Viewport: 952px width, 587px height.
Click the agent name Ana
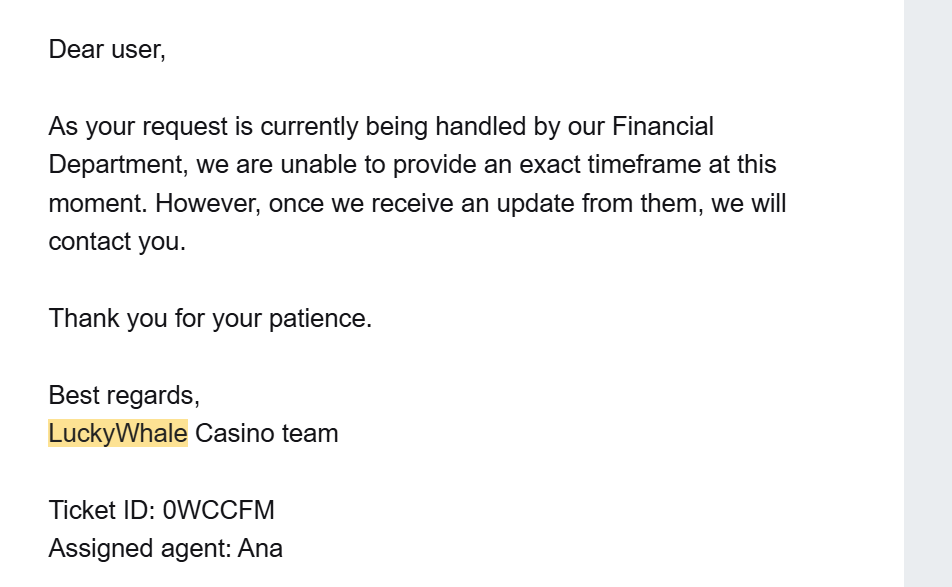click(260, 548)
